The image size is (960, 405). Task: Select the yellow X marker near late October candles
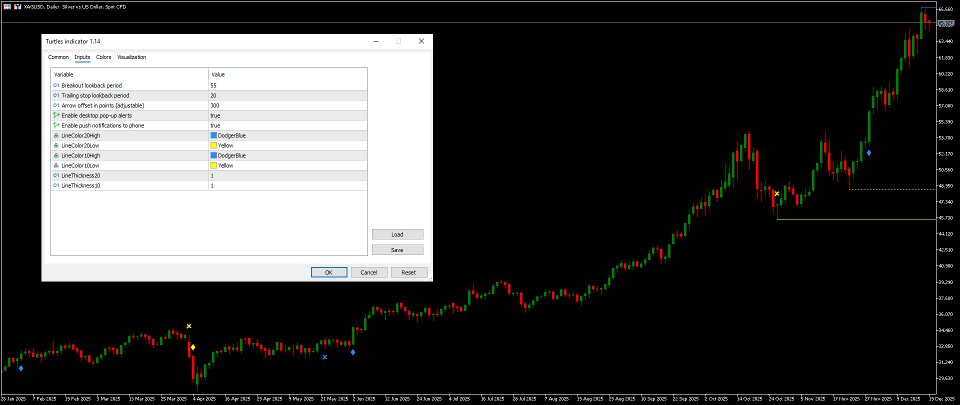tap(777, 194)
